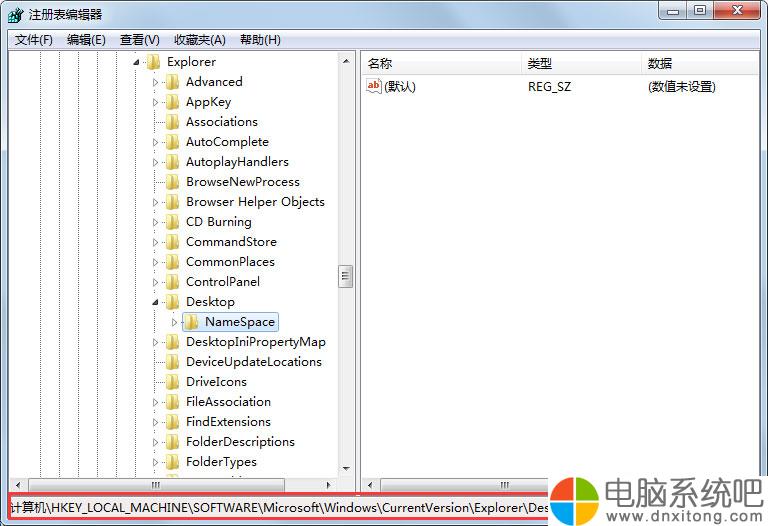This screenshot has height=526, width=768.
Task: Click the FileAssociation folder icon
Action: pos(172,402)
